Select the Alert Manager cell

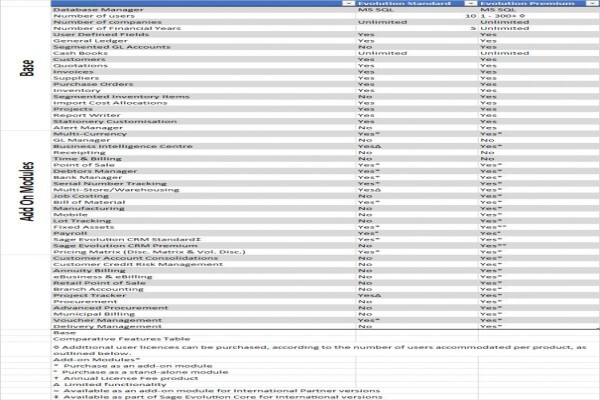click(x=203, y=127)
